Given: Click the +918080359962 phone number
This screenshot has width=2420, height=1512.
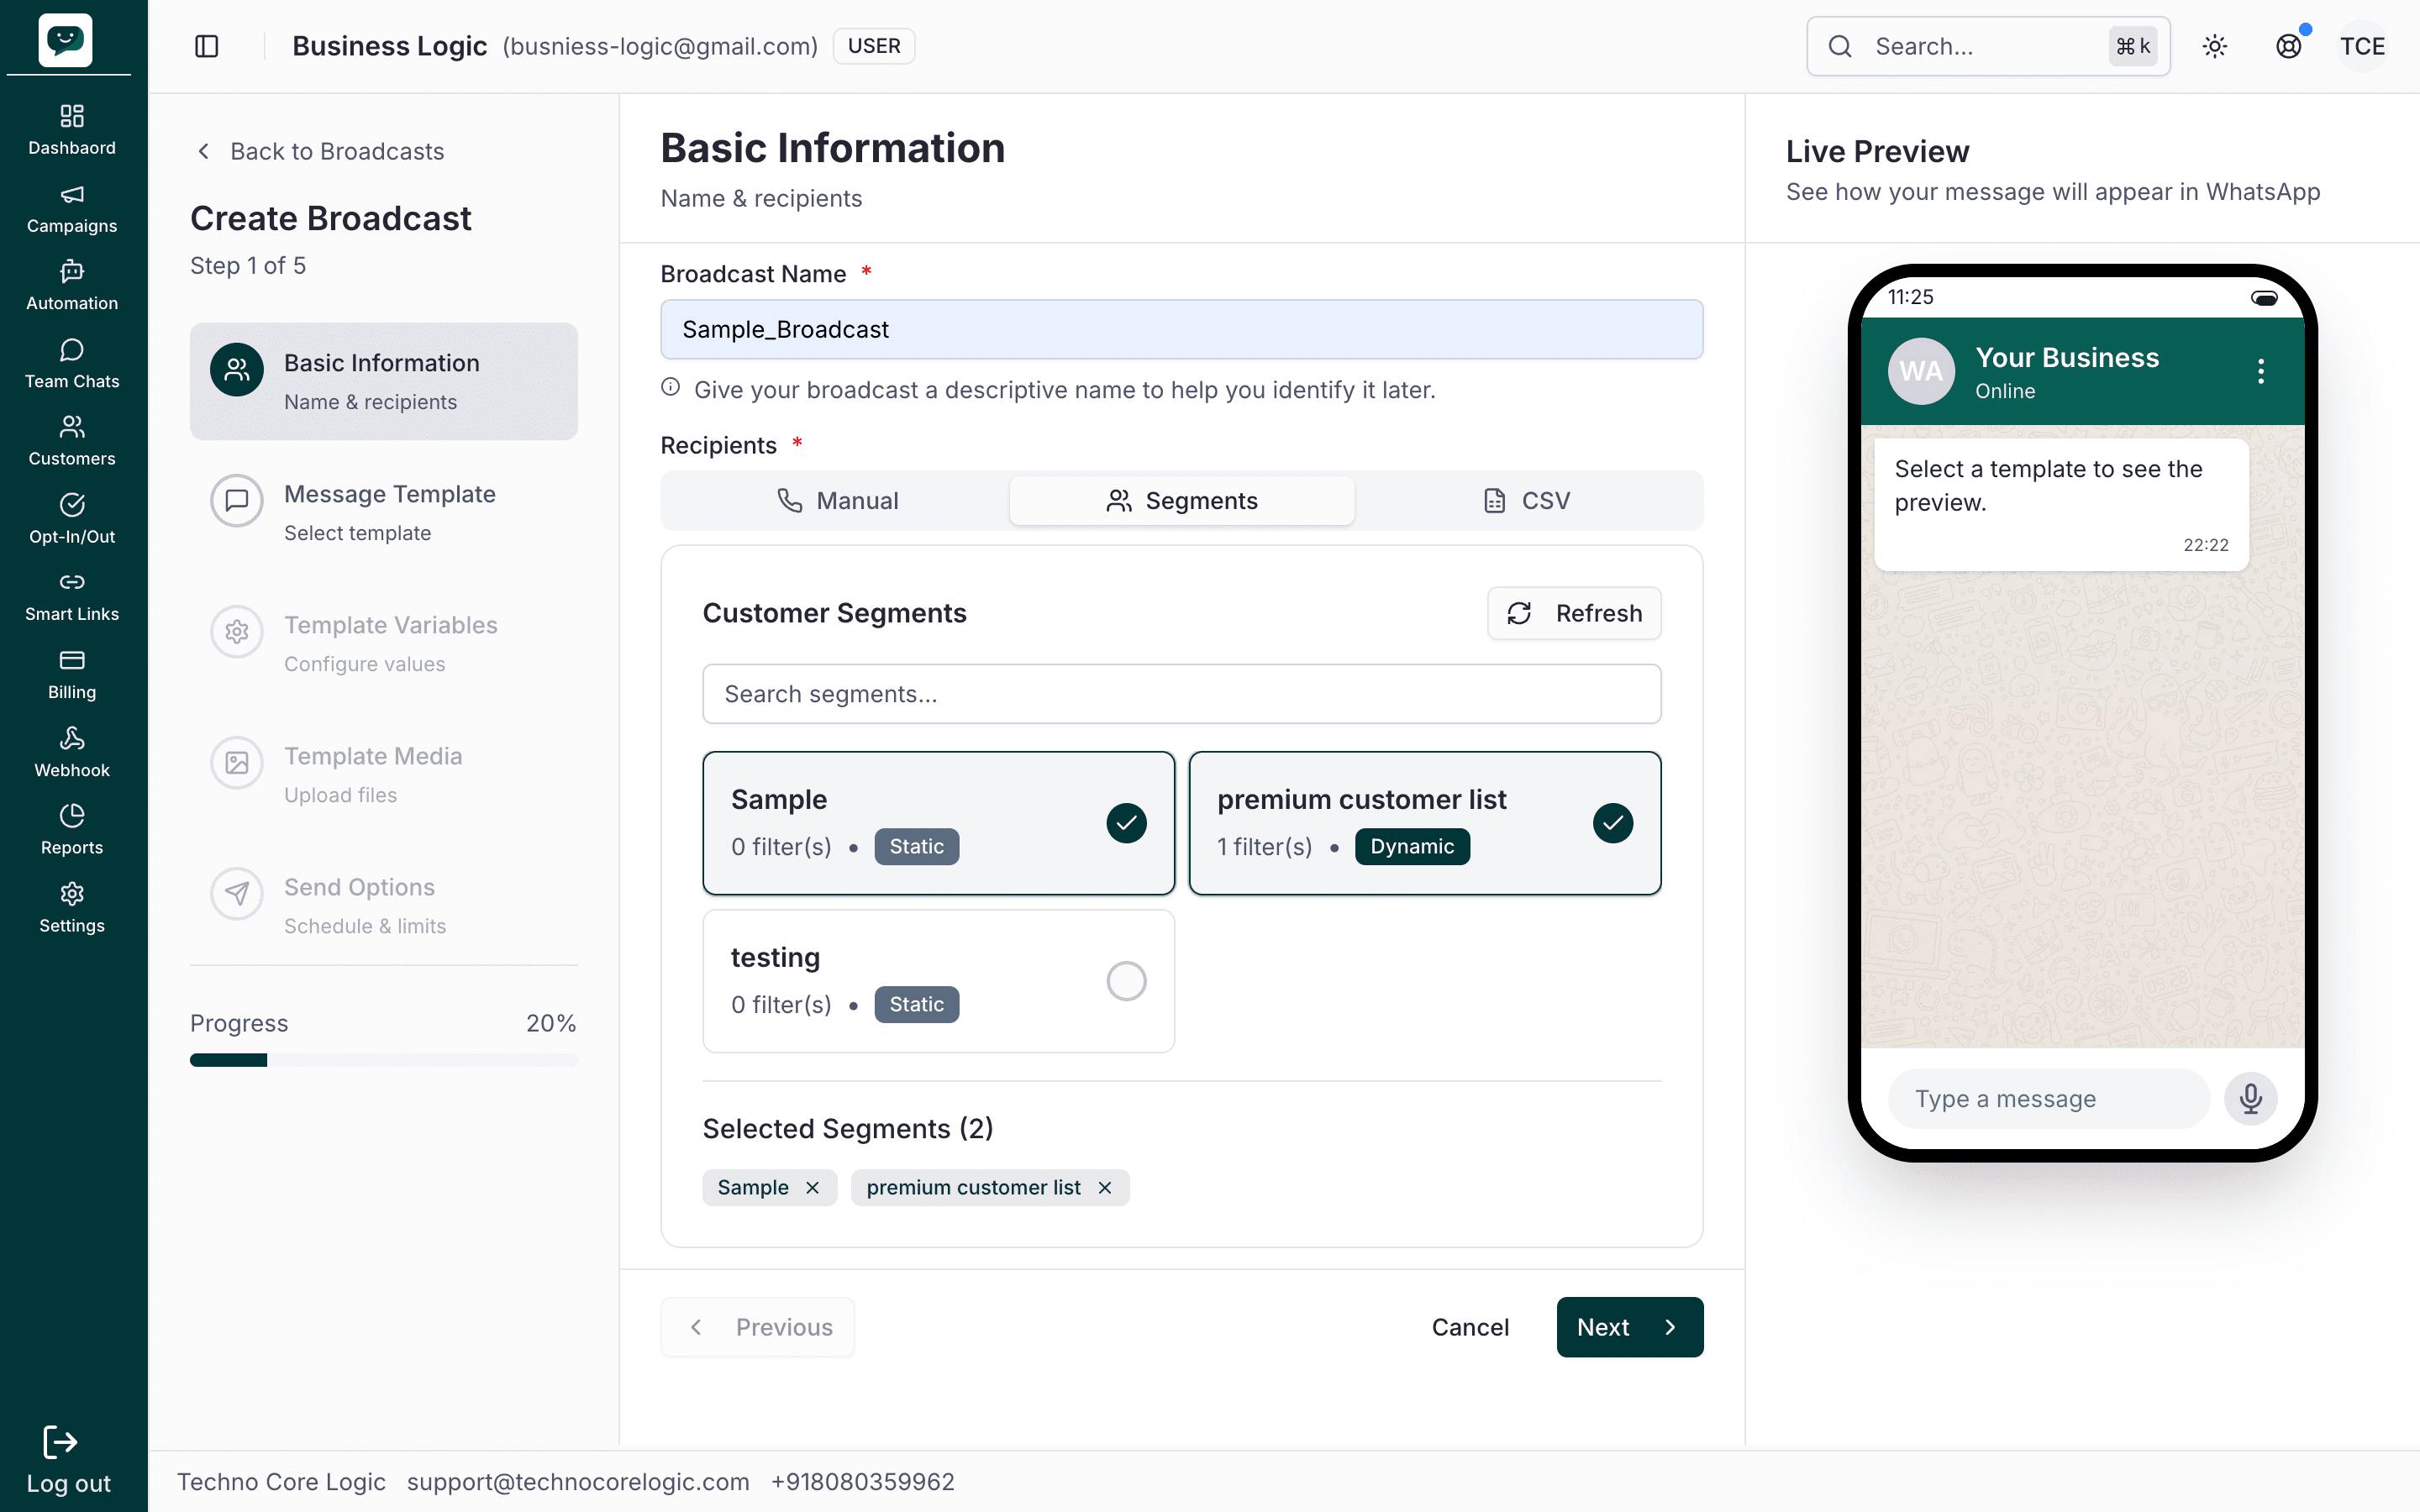Looking at the screenshot, I should [863, 1482].
